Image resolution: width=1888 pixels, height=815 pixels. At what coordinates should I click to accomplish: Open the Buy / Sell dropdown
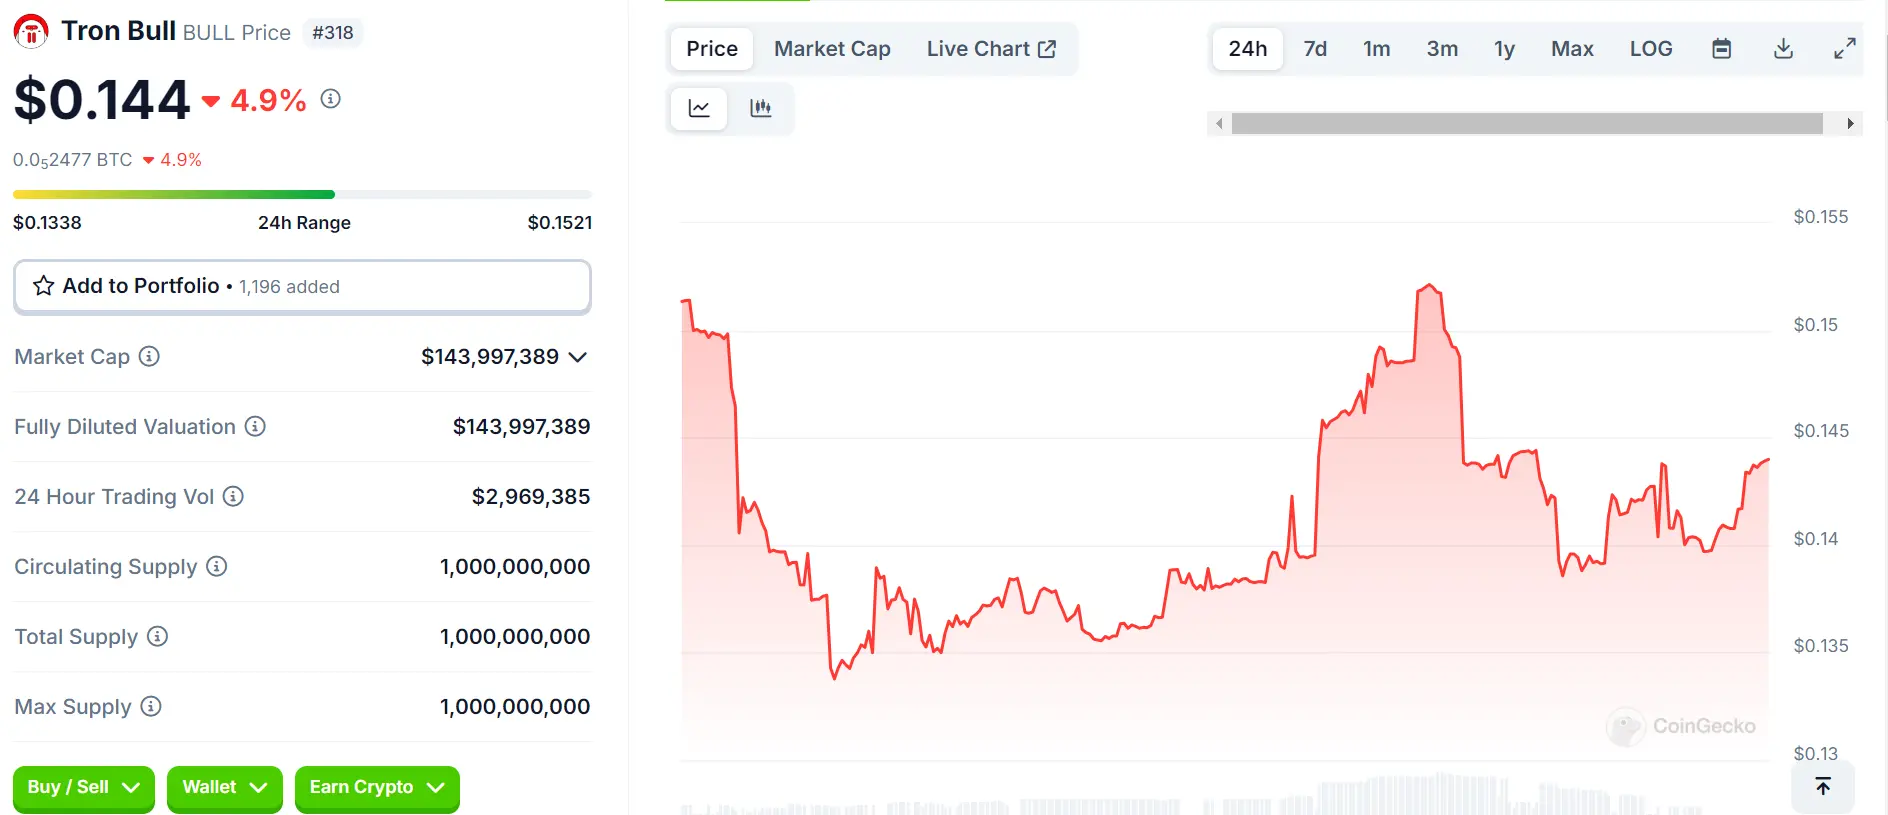coord(84,788)
